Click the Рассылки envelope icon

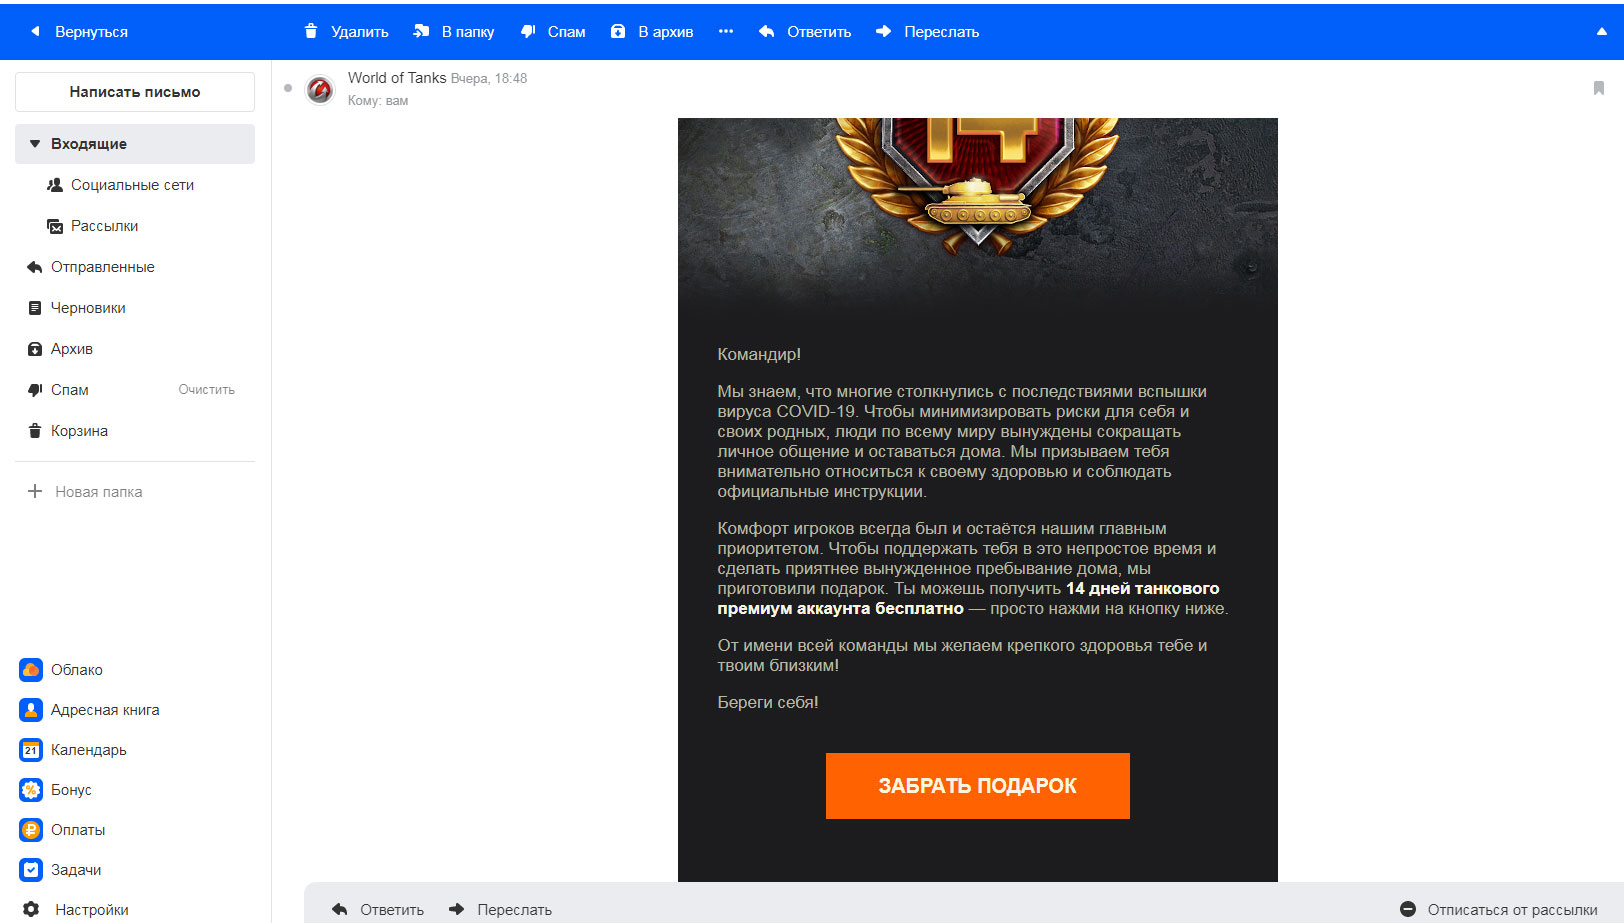point(55,226)
